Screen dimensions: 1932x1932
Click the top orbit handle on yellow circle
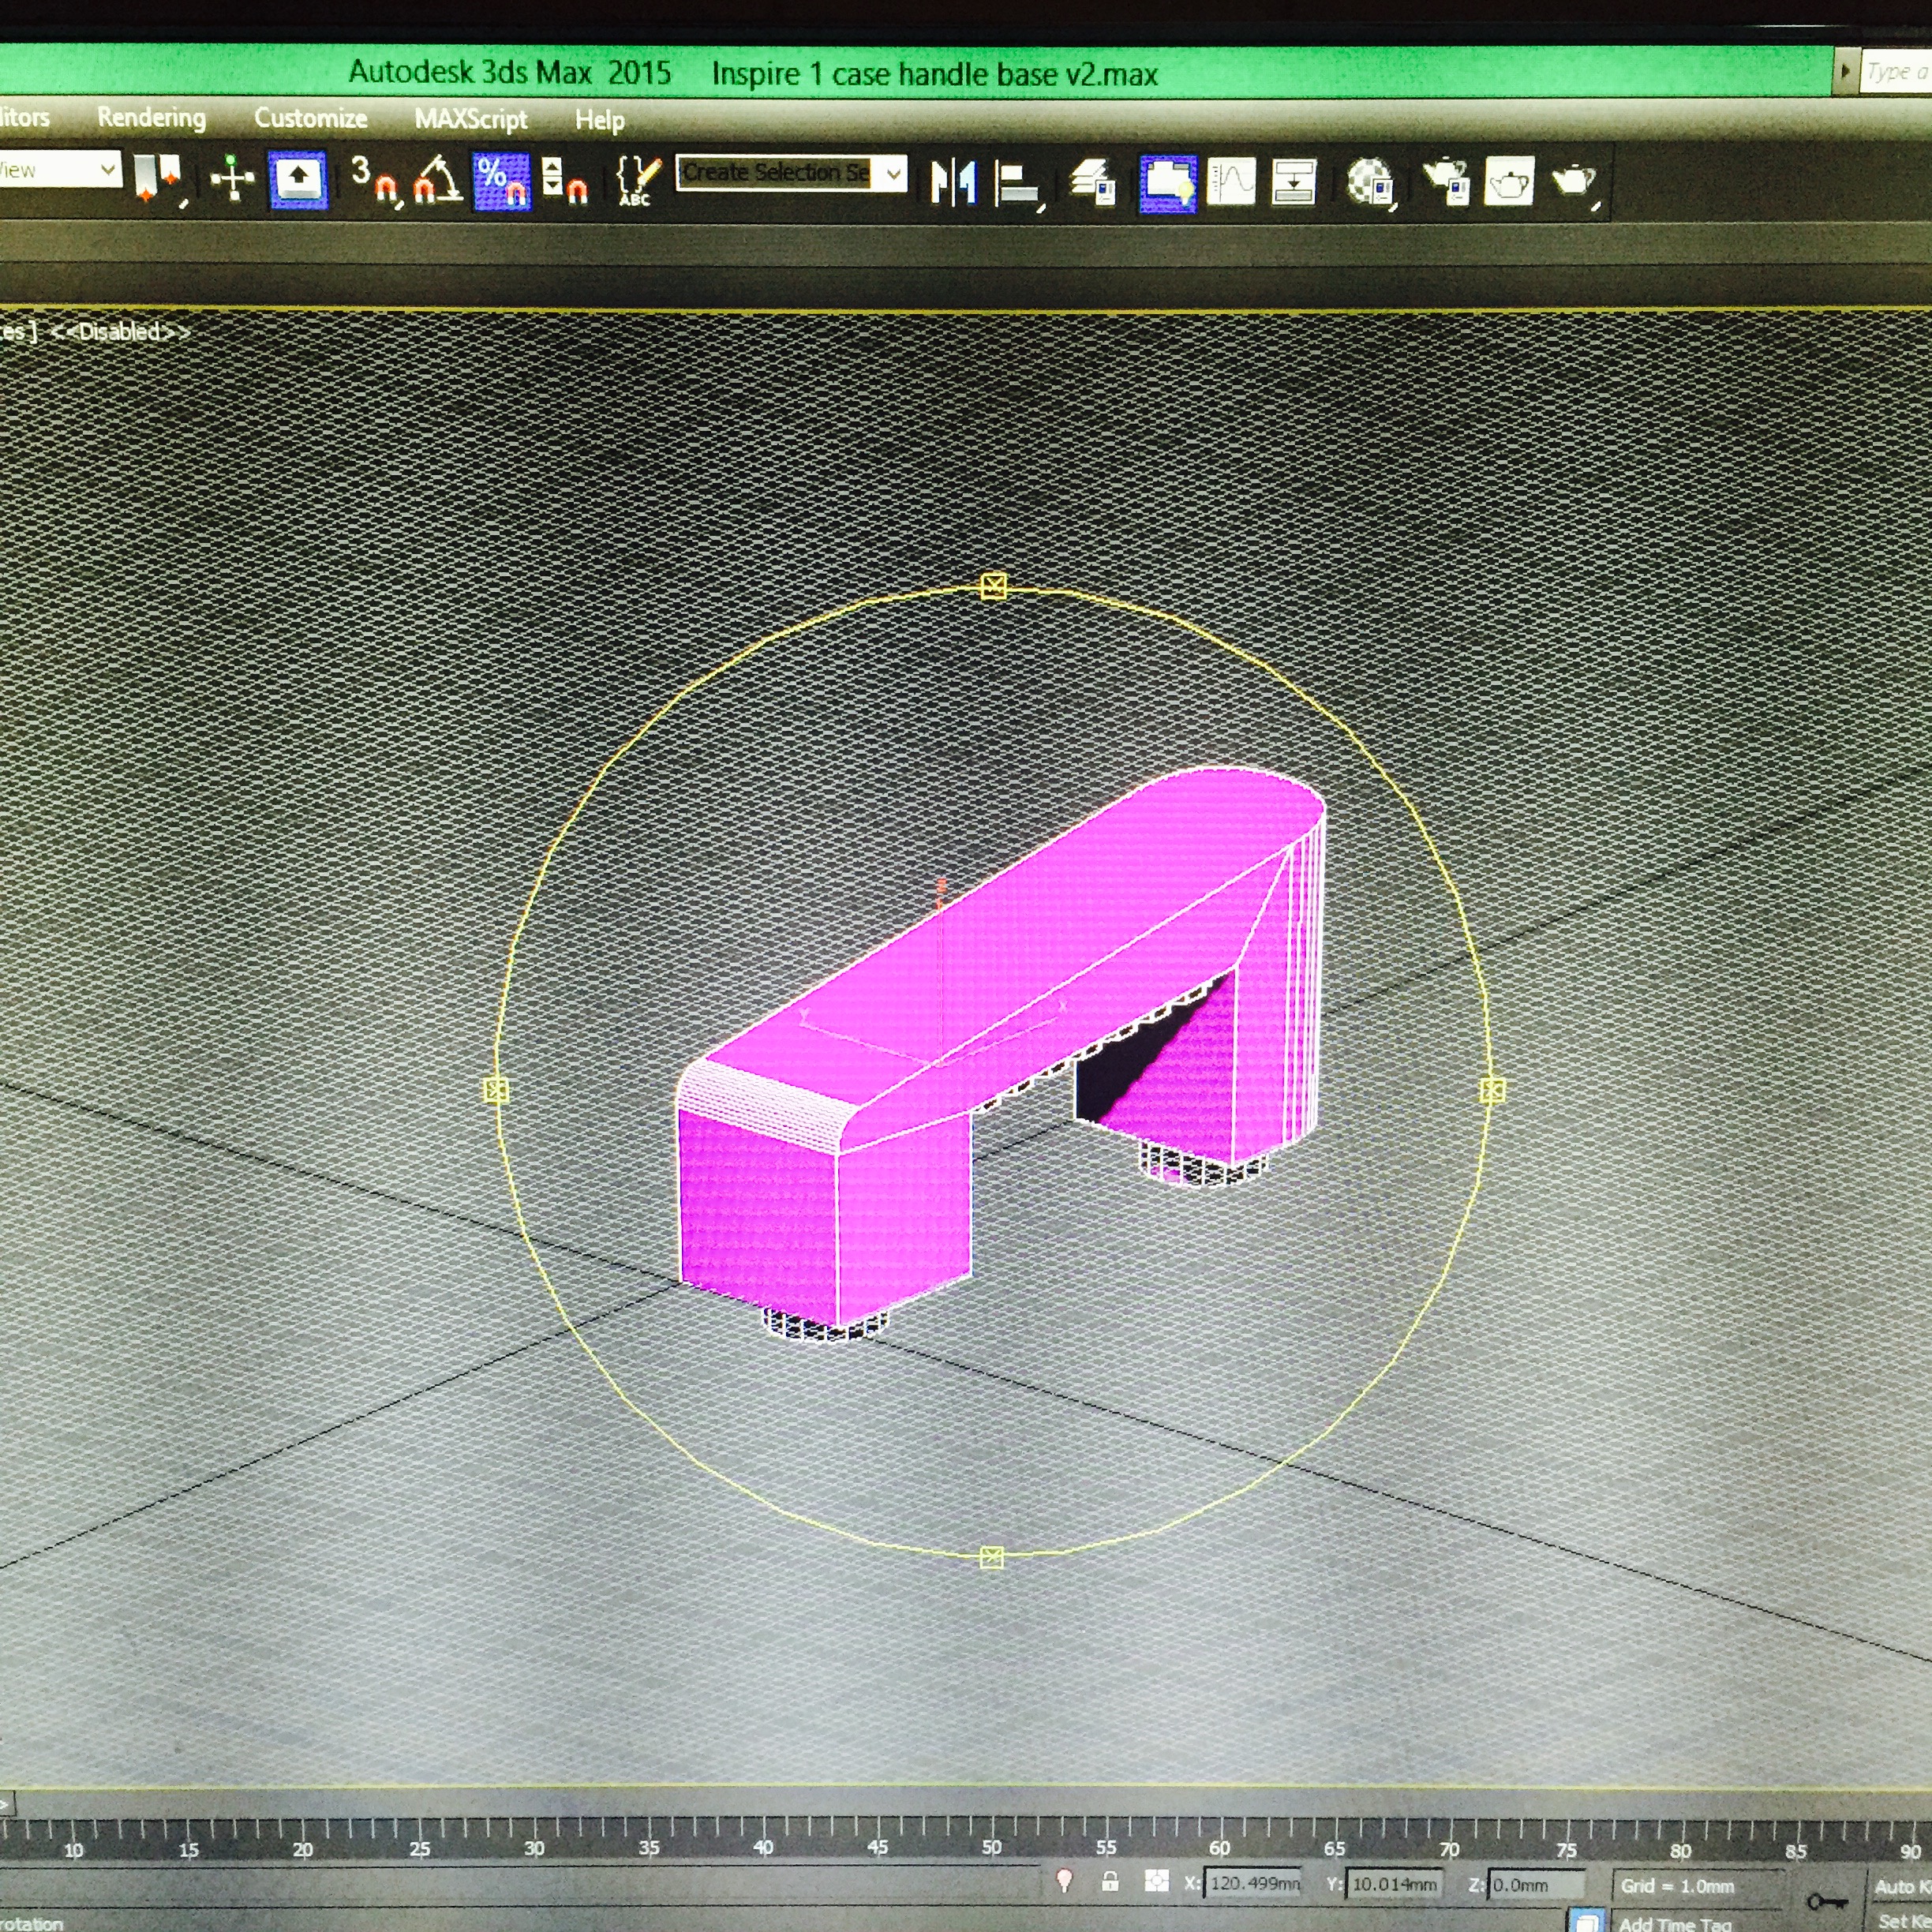pos(993,586)
